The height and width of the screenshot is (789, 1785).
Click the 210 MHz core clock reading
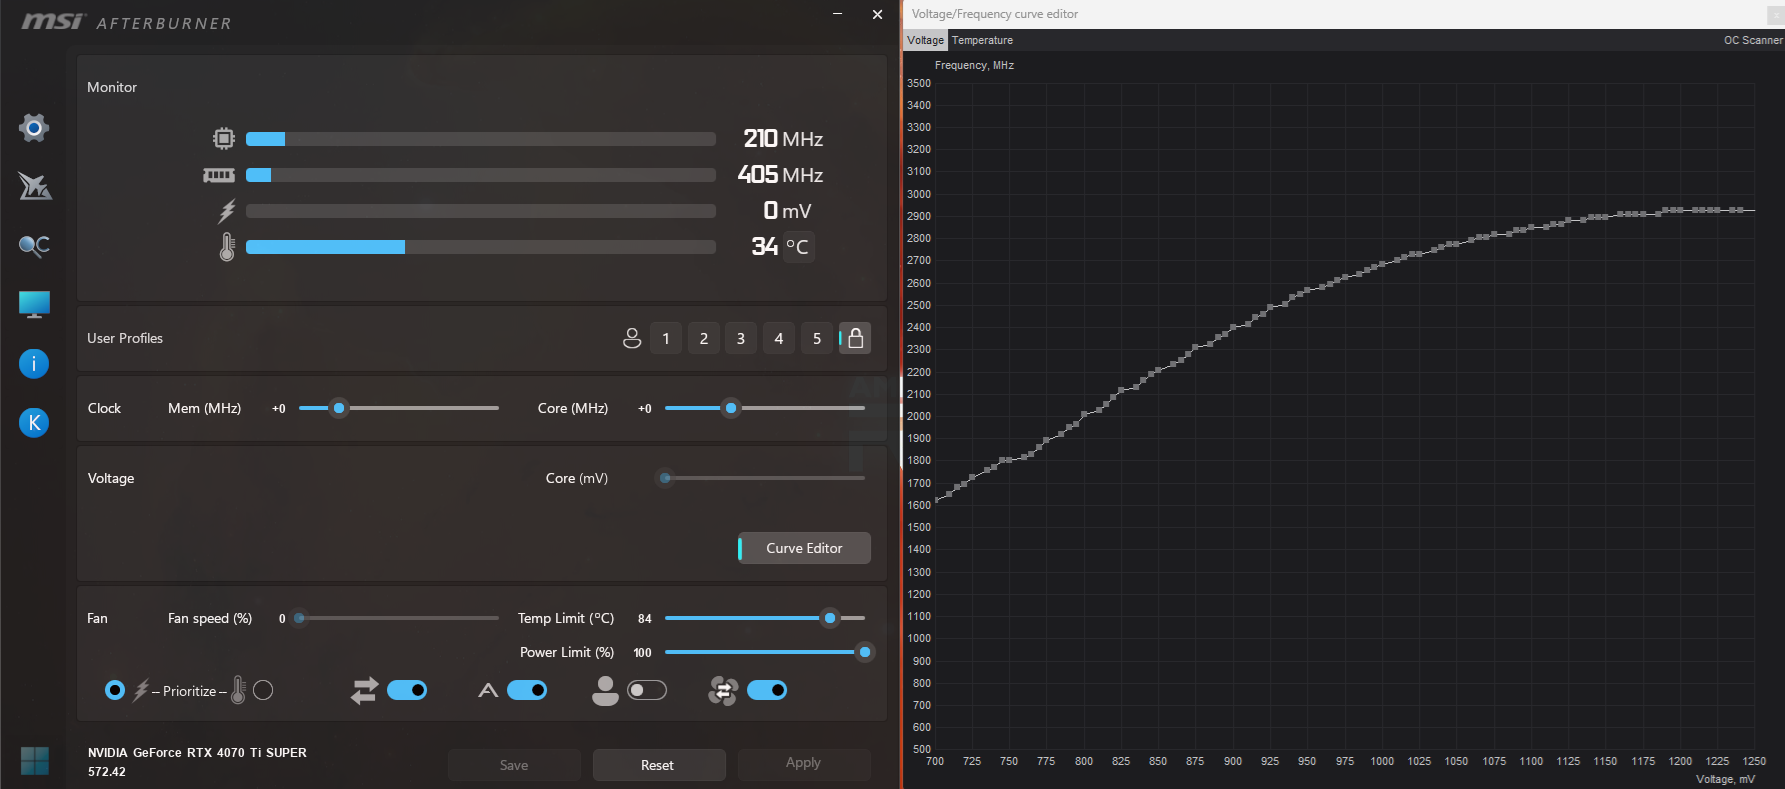783,138
